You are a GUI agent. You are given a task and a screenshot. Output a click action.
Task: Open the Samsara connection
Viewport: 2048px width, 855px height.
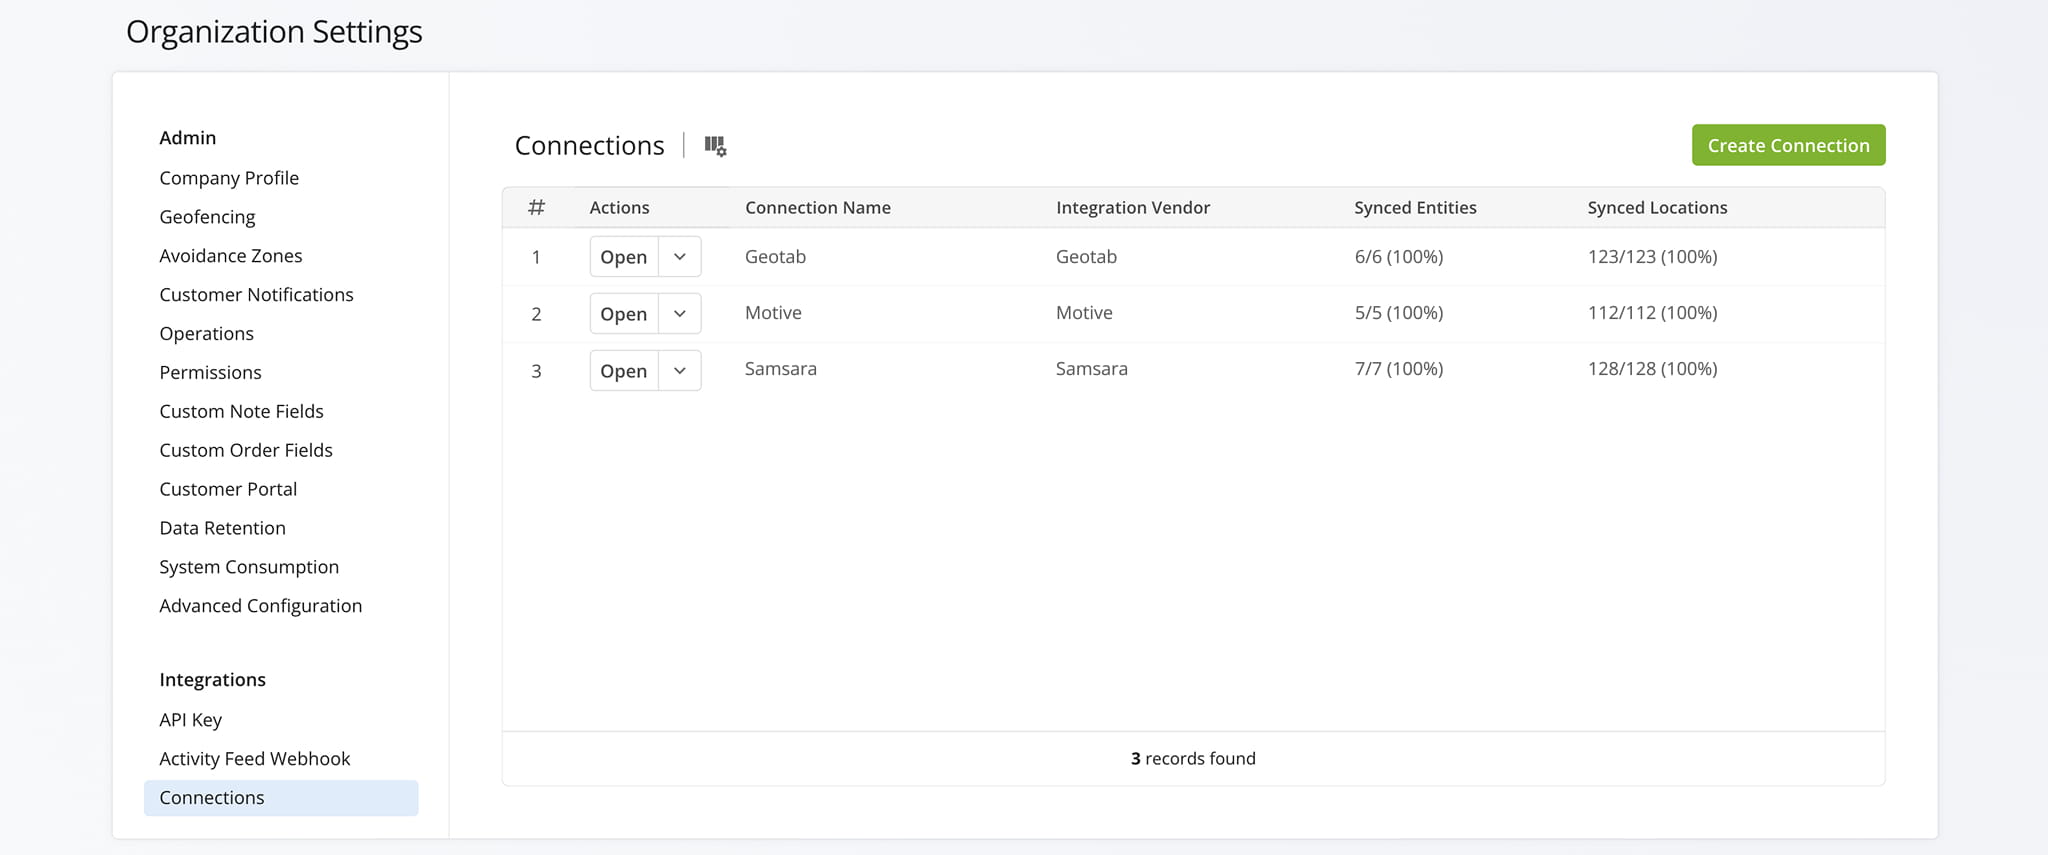[624, 371]
